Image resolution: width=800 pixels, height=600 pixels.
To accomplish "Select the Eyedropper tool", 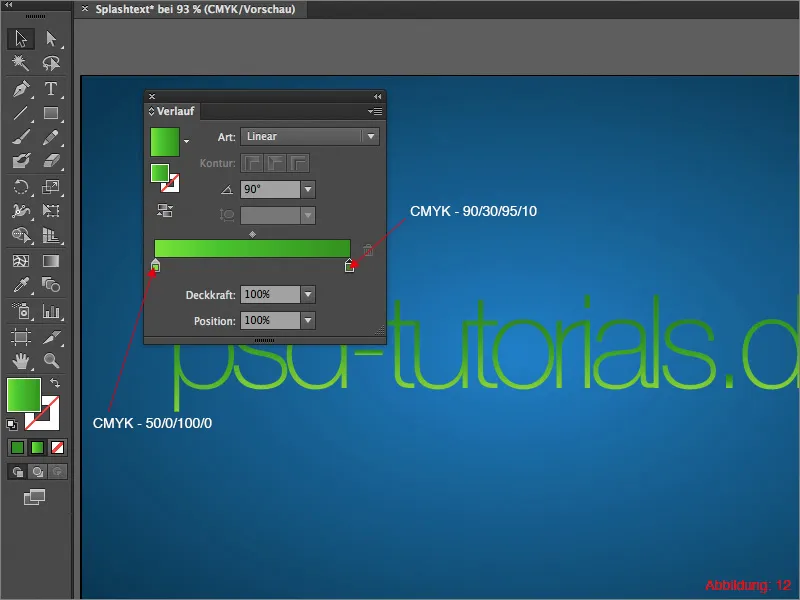I will click(x=21, y=285).
